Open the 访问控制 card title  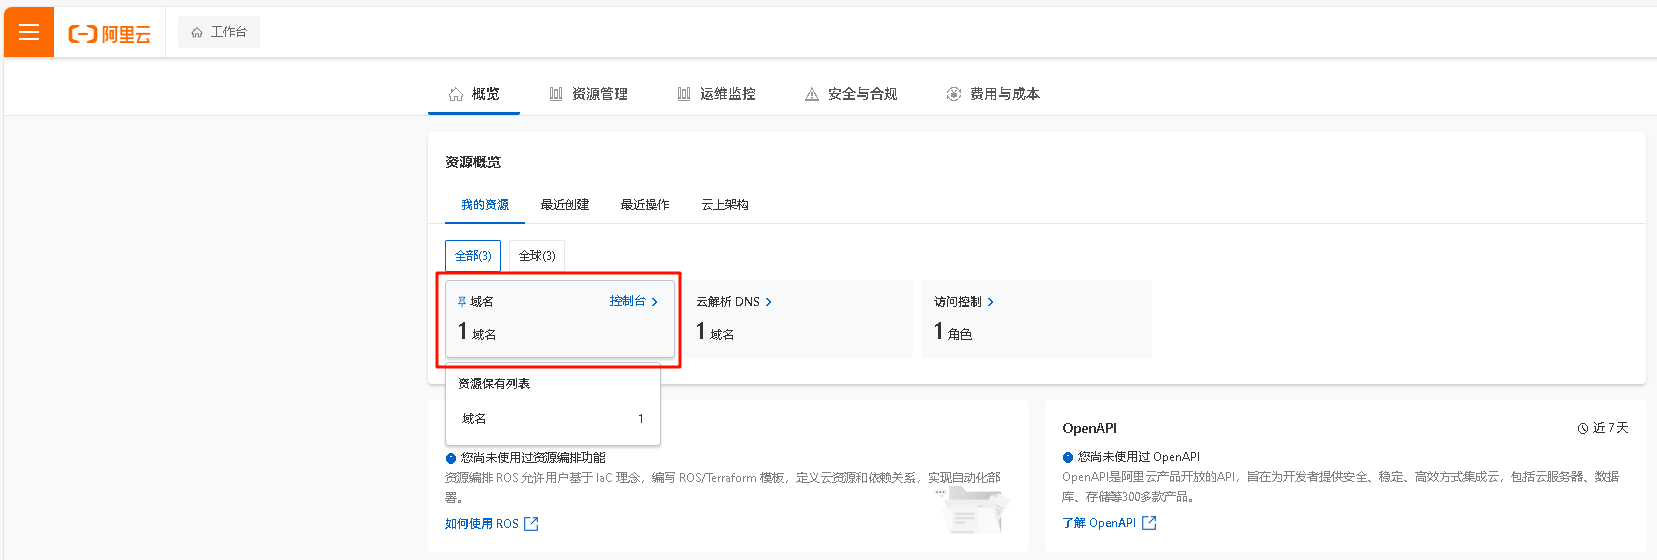point(958,302)
